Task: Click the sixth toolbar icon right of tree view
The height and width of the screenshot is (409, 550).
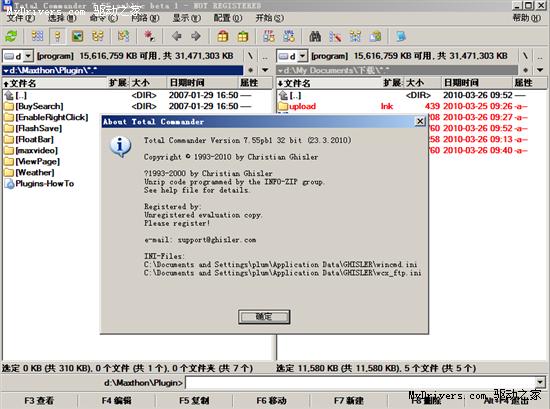Action: (123, 36)
